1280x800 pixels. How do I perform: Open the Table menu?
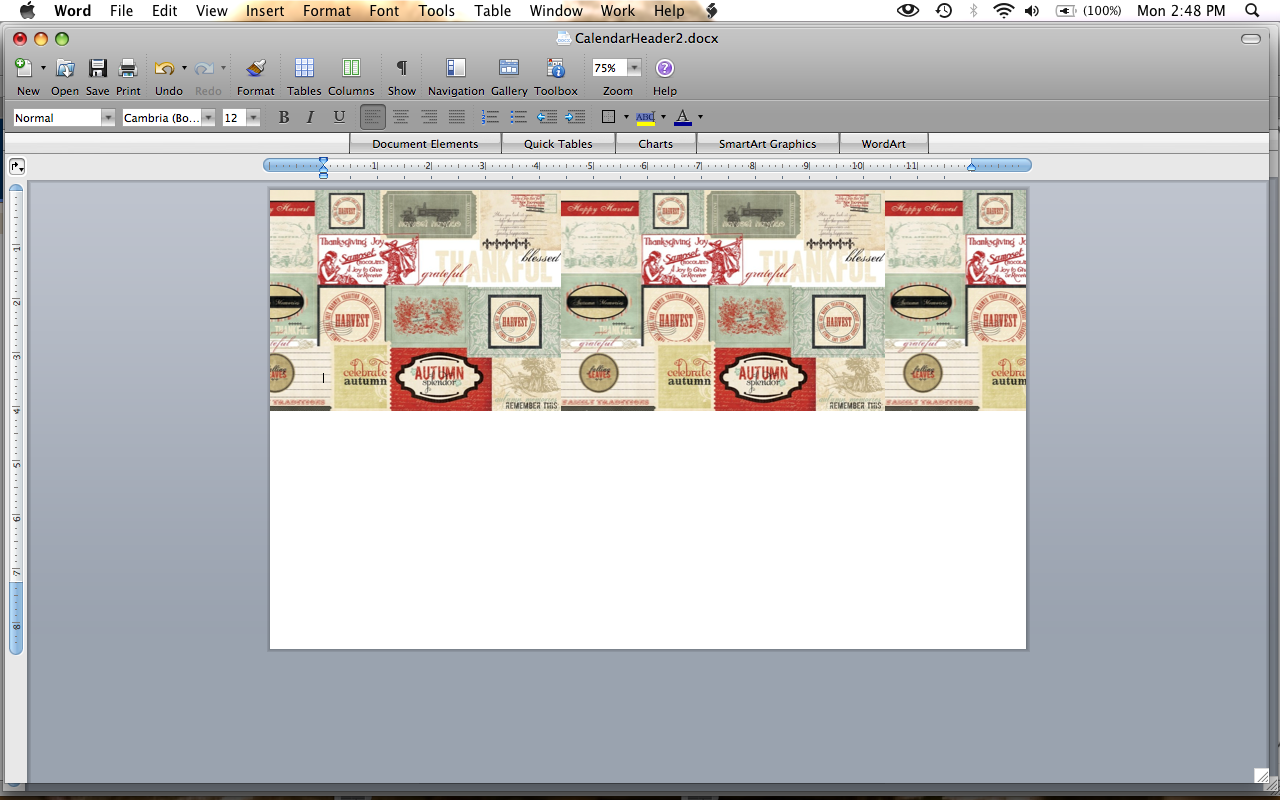tap(492, 11)
